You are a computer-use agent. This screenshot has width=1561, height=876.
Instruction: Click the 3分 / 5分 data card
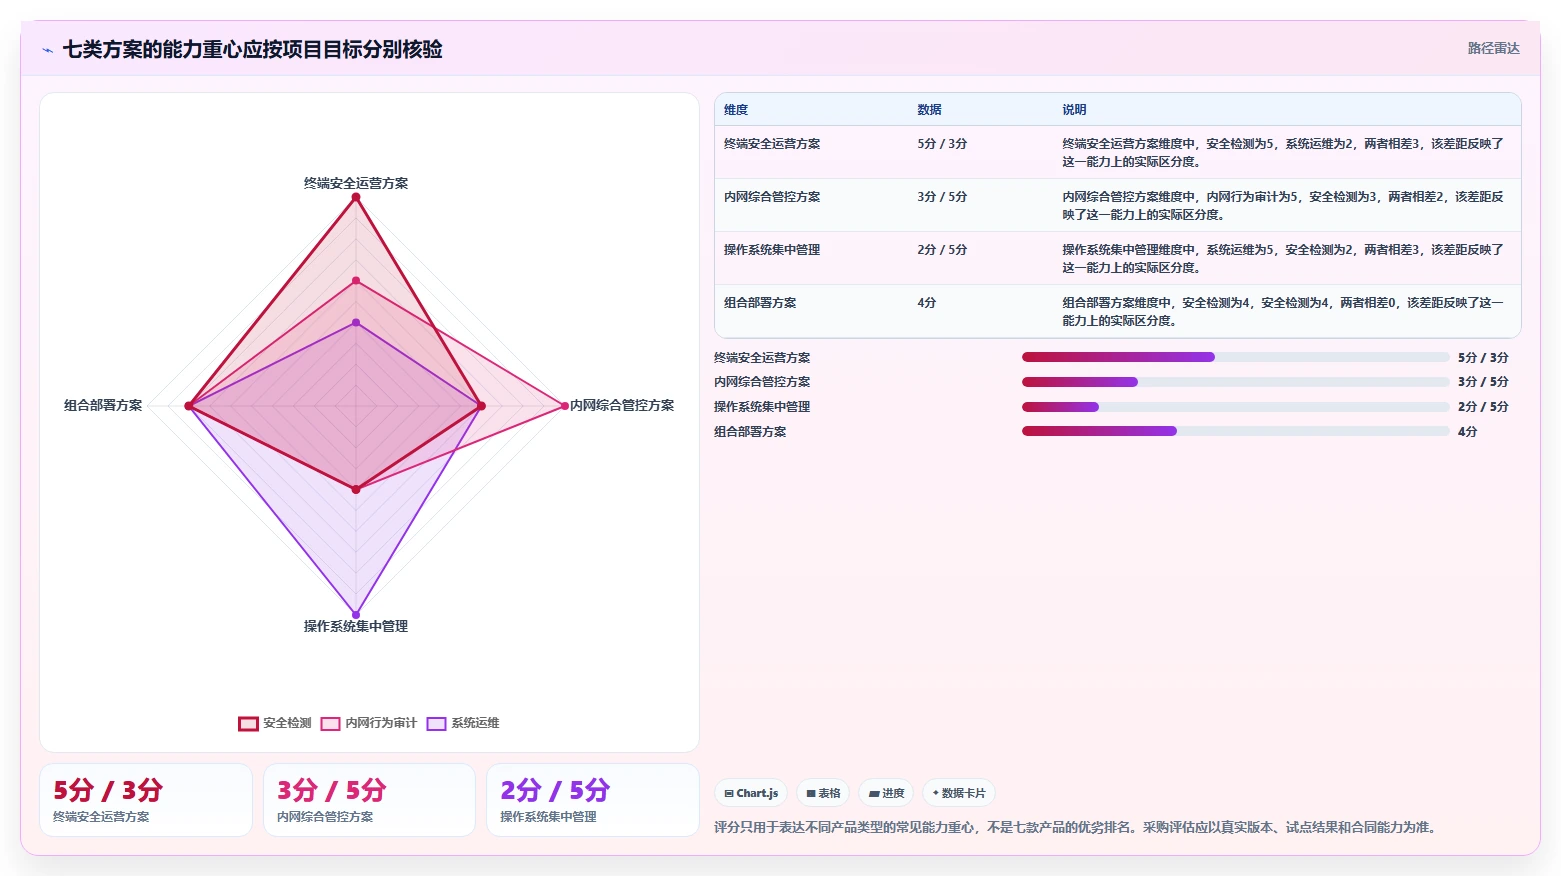[x=369, y=800]
